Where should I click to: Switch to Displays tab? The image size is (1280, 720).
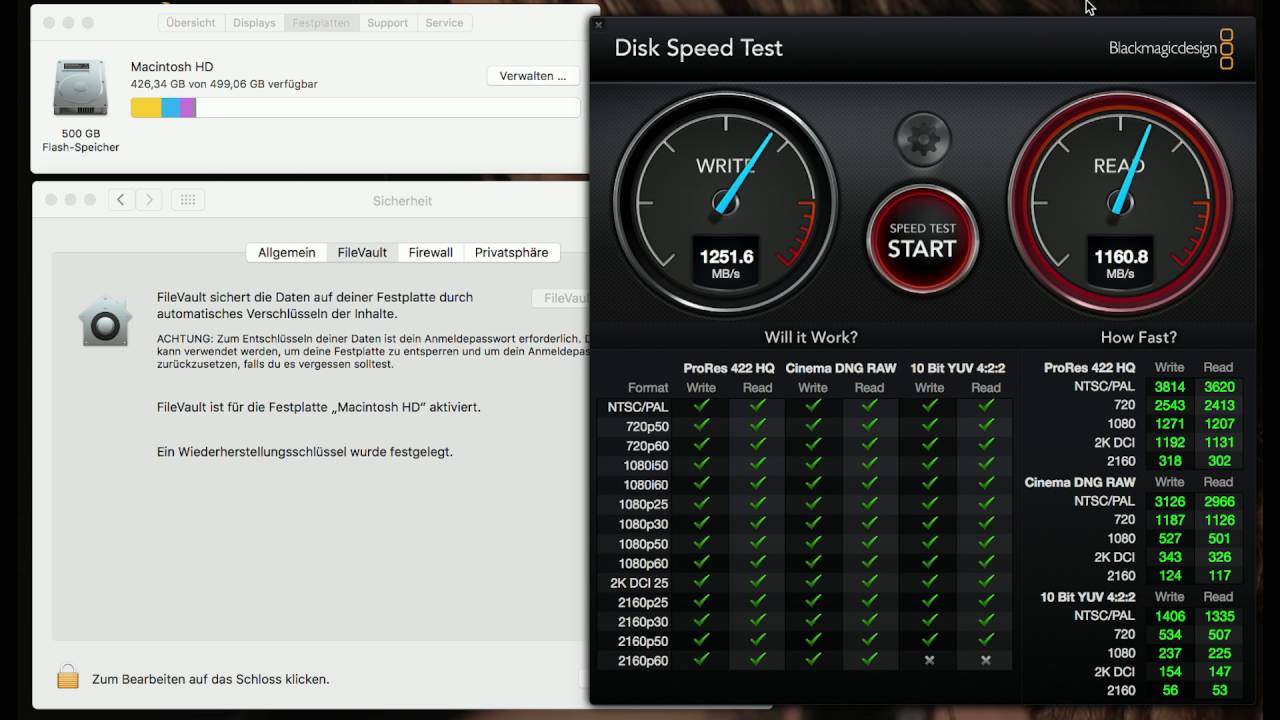click(x=254, y=22)
